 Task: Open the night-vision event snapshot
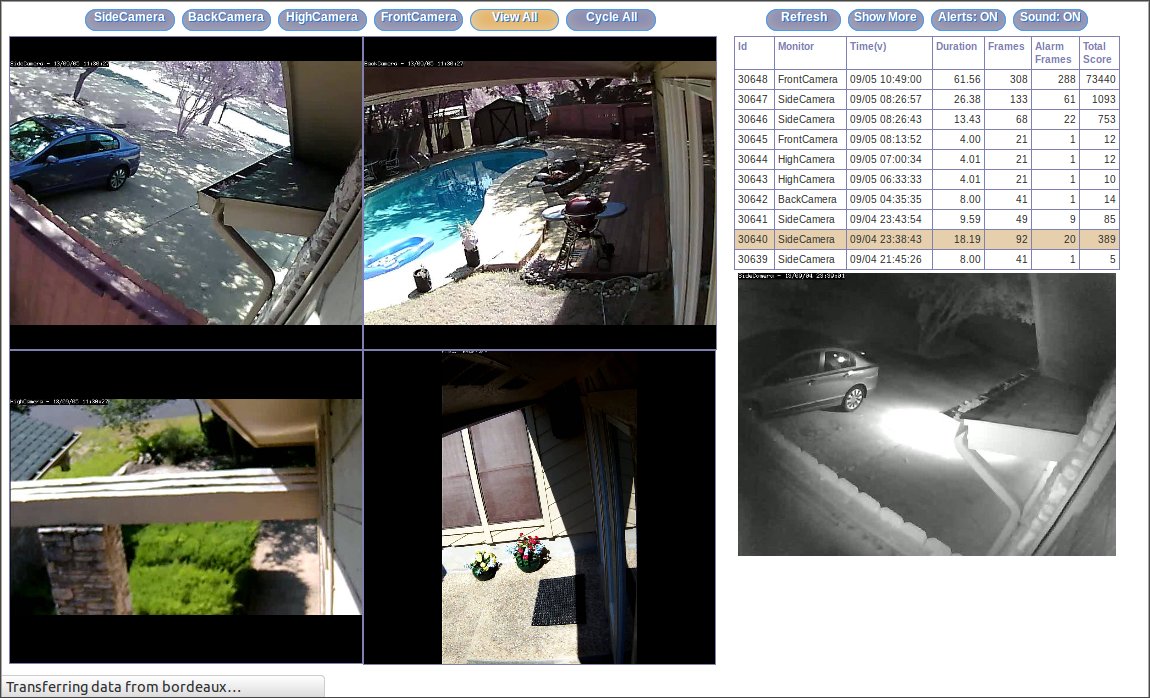(926, 414)
